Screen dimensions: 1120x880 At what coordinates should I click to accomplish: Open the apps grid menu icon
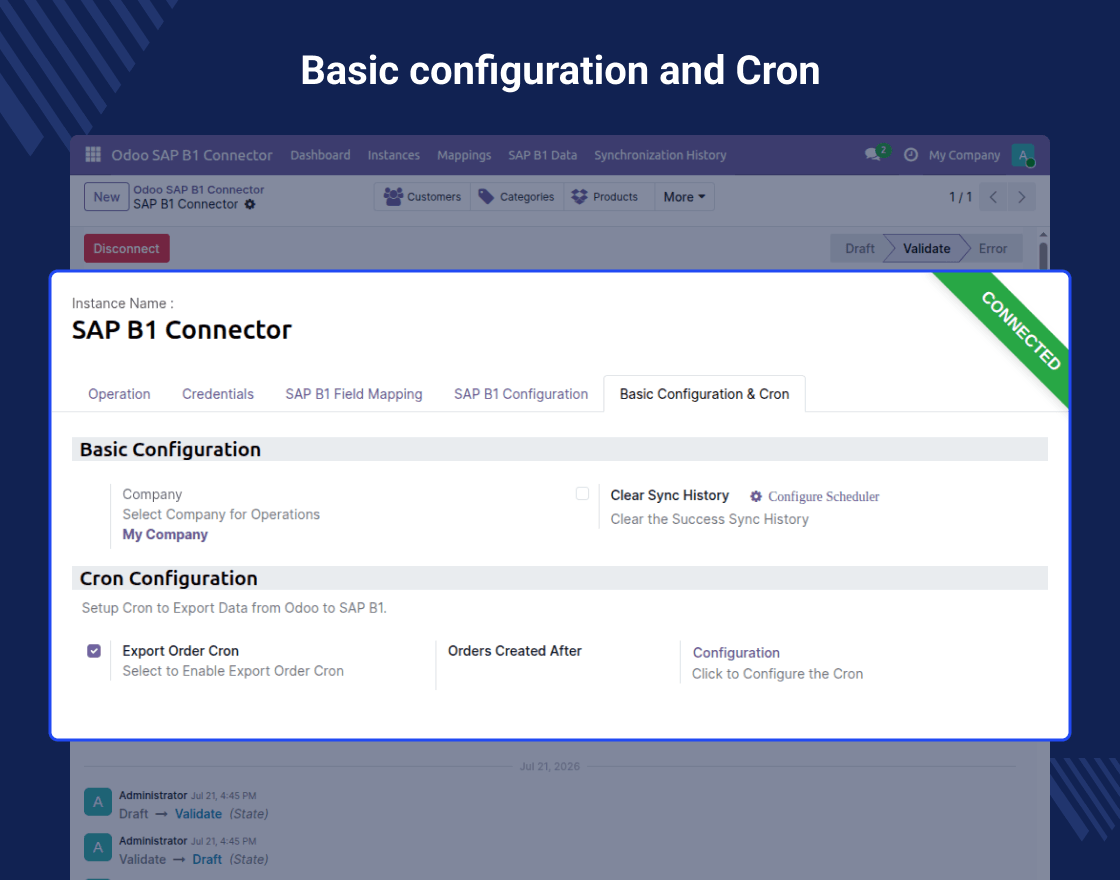(93, 154)
